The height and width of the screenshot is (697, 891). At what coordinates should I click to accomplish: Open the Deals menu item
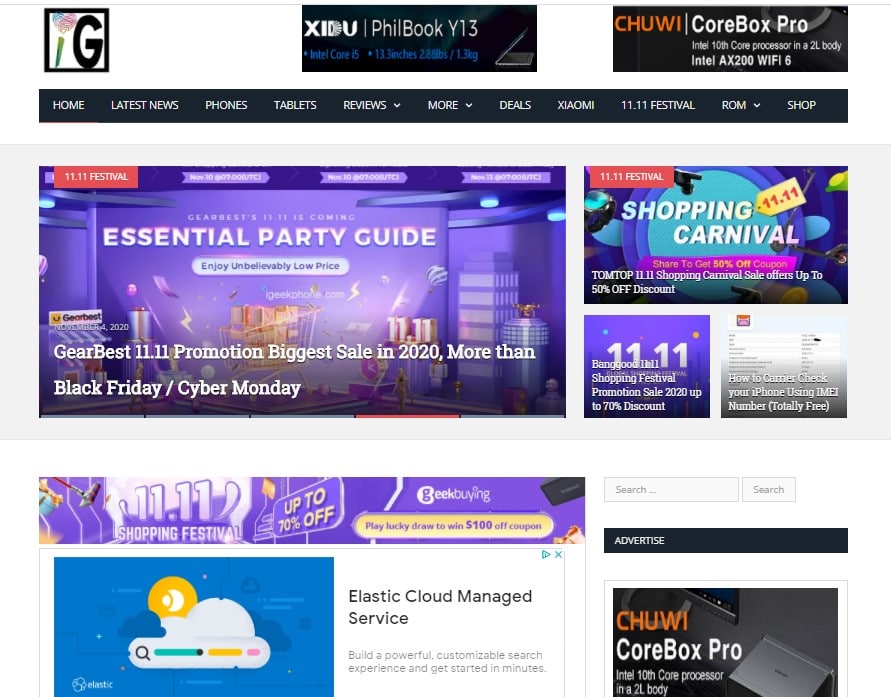(515, 105)
